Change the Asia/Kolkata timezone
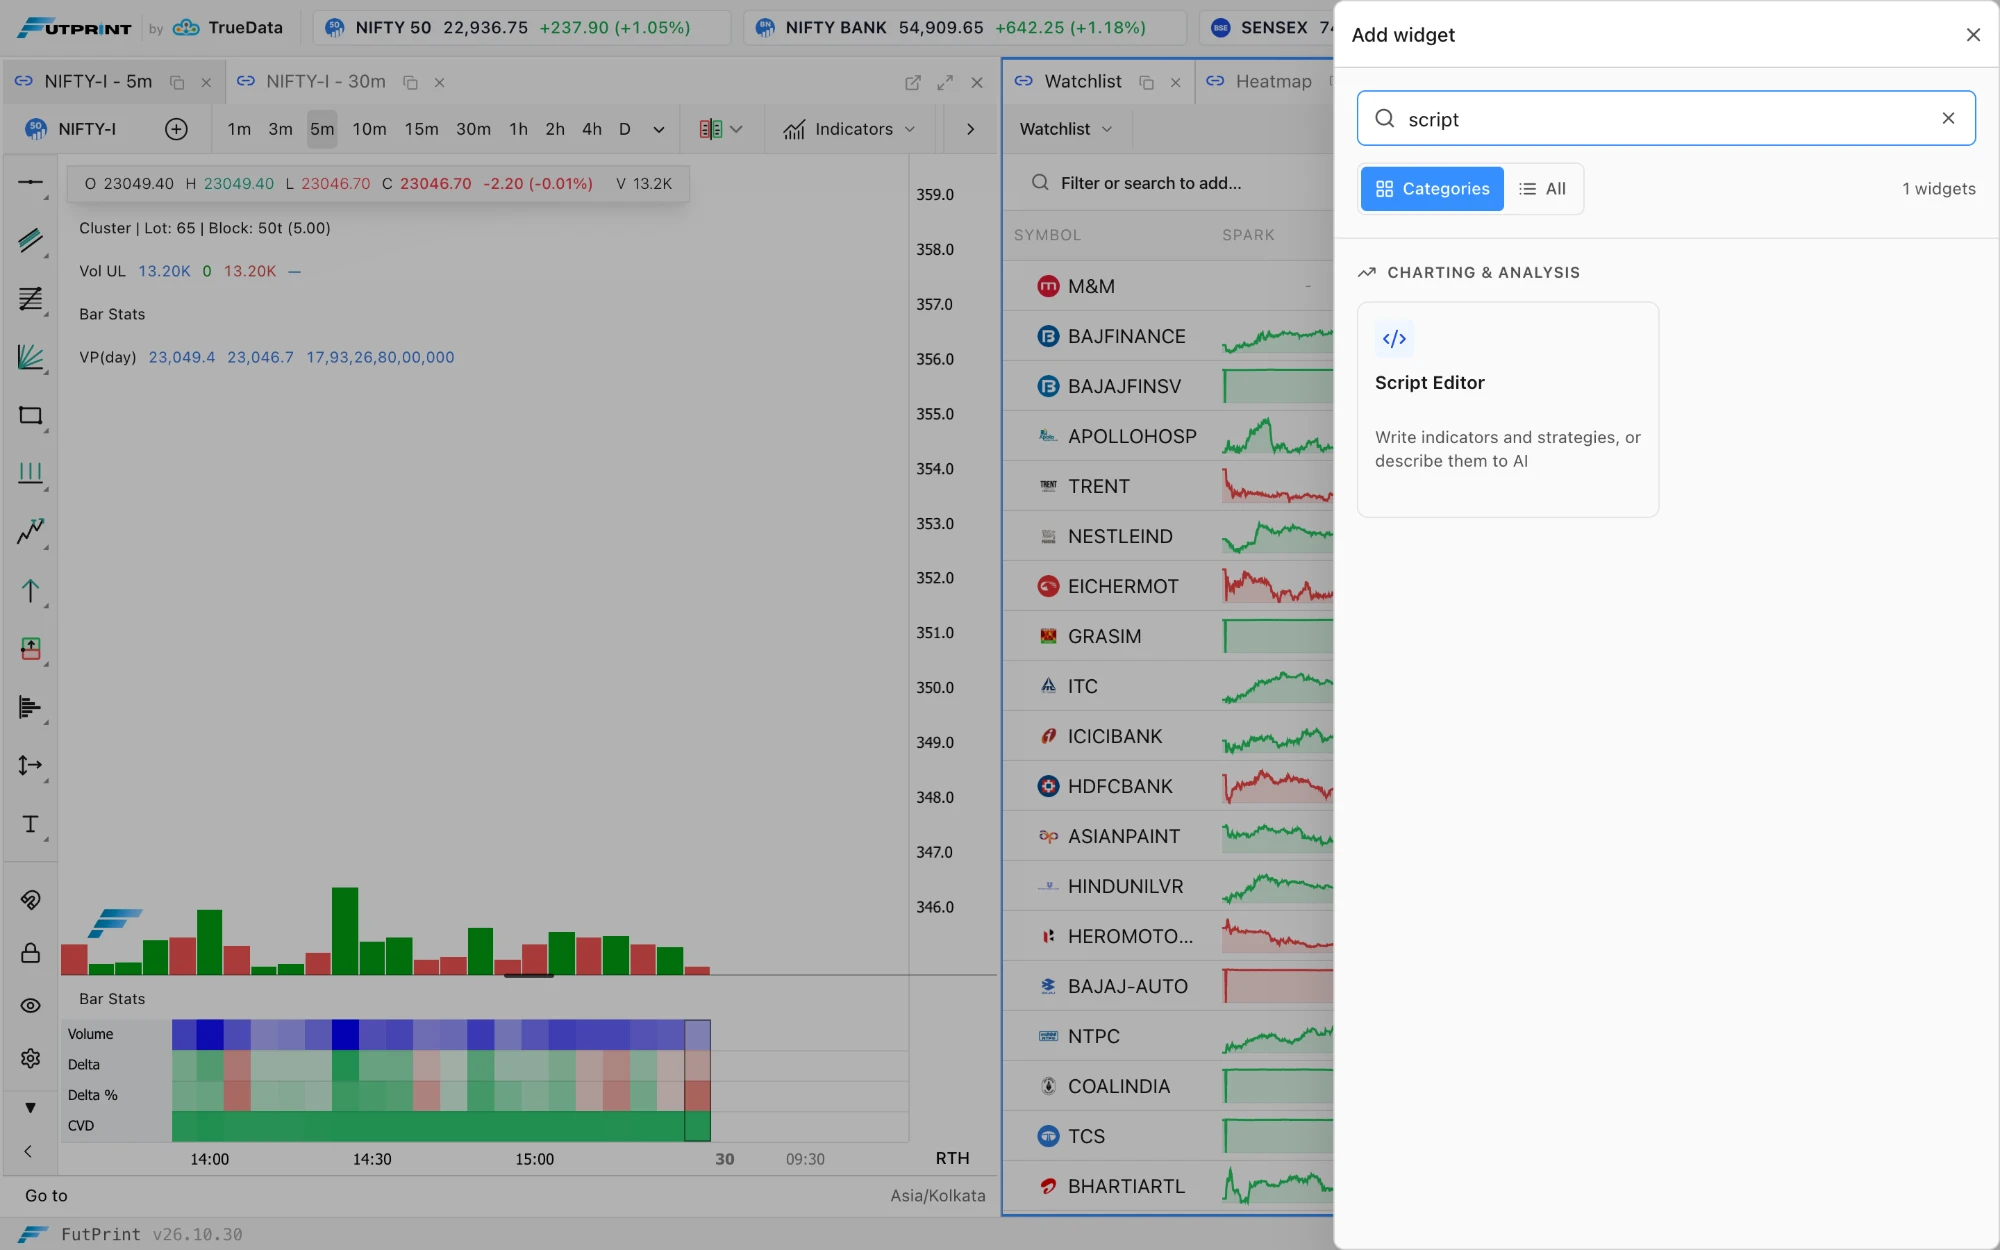2000x1250 pixels. 938,1195
